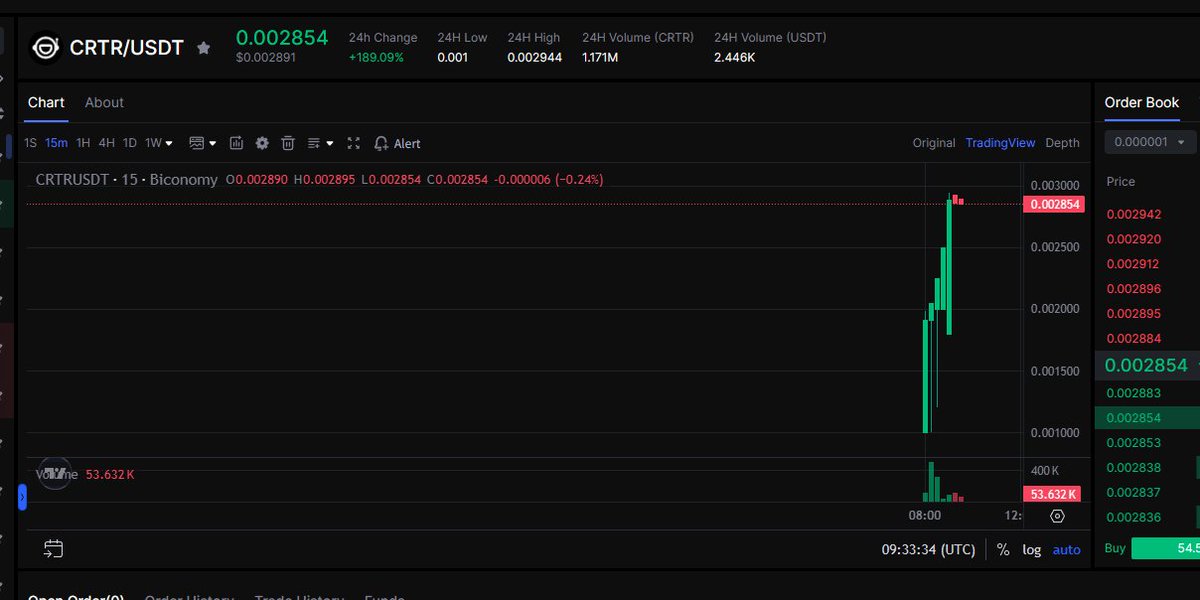Image resolution: width=1200 pixels, height=600 pixels.
Task: Click the 24H Low value 0.001
Action: tap(452, 58)
